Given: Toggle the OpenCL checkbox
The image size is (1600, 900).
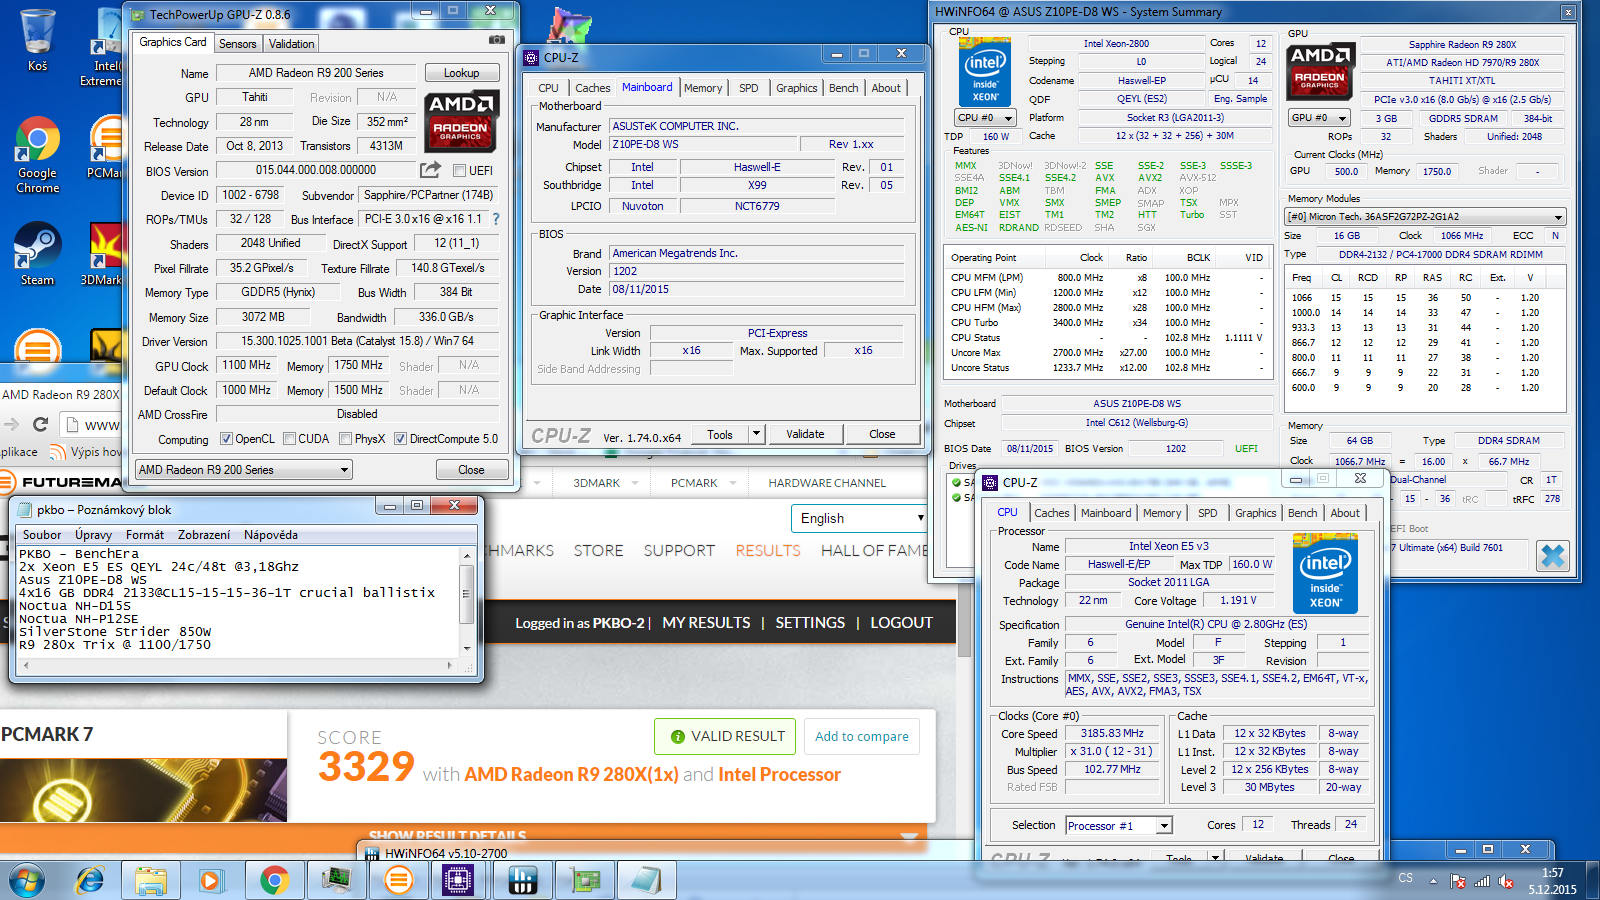Looking at the screenshot, I should point(226,439).
